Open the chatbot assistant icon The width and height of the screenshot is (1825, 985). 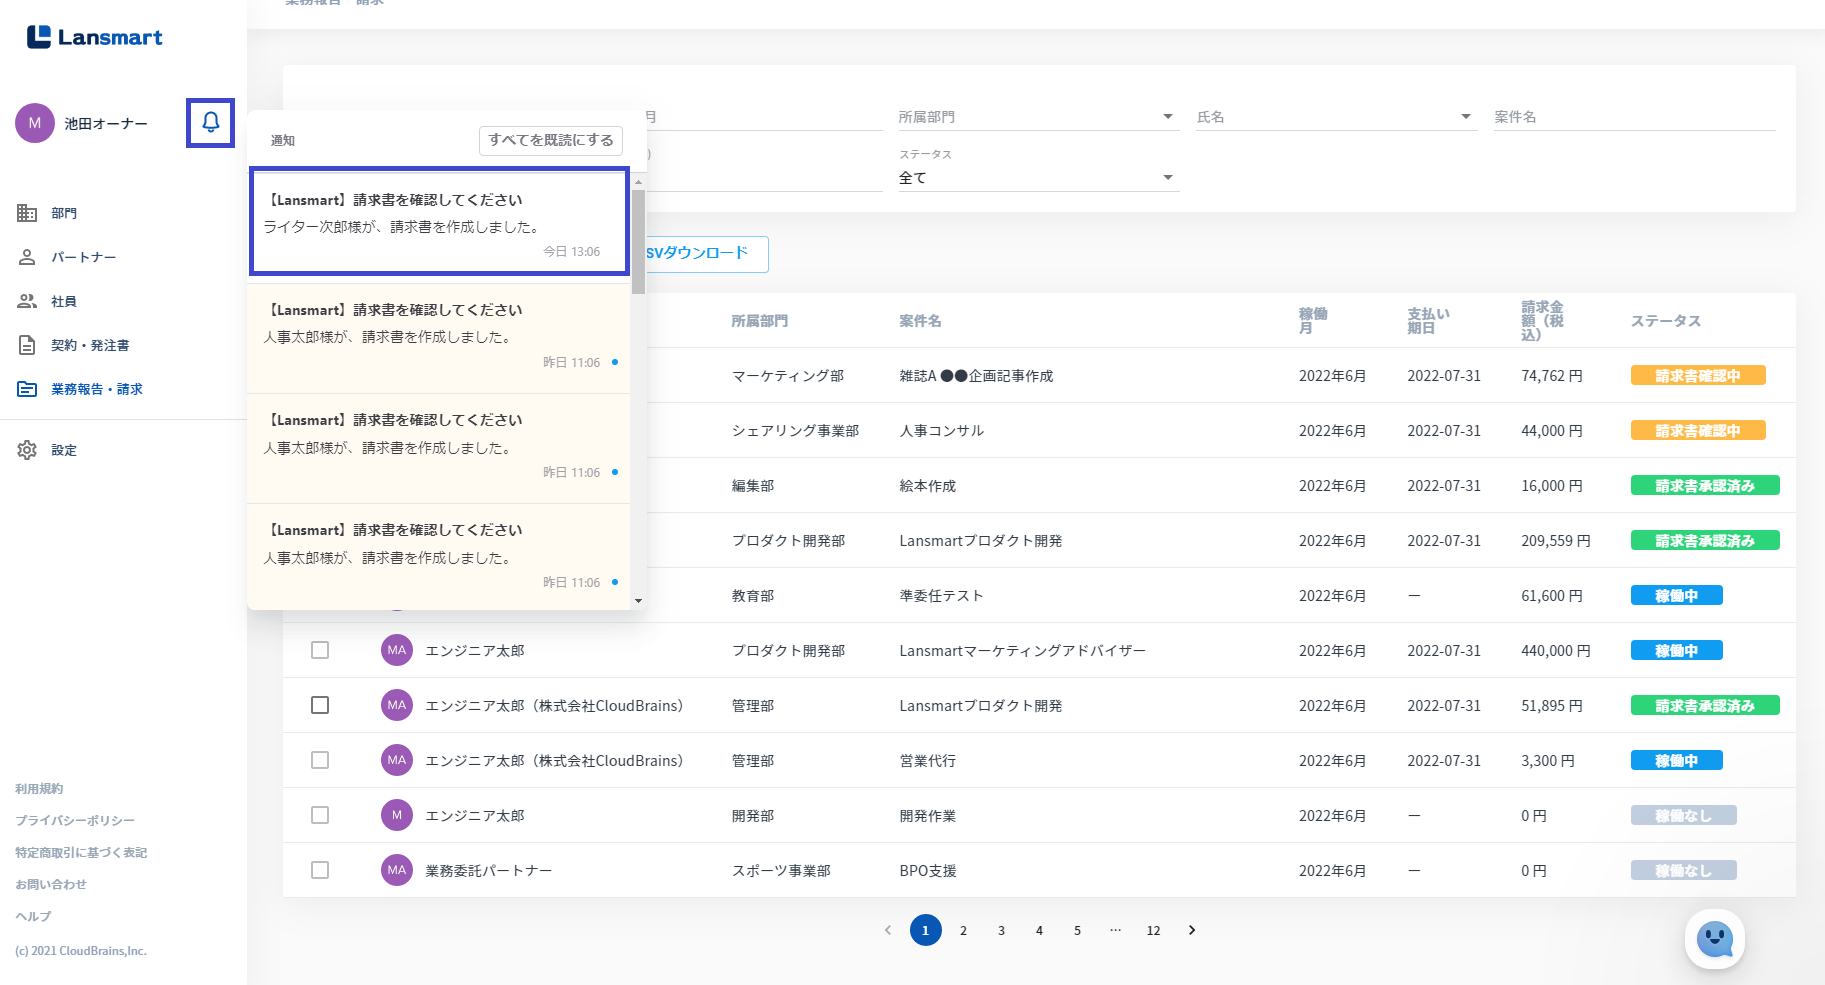(x=1714, y=939)
